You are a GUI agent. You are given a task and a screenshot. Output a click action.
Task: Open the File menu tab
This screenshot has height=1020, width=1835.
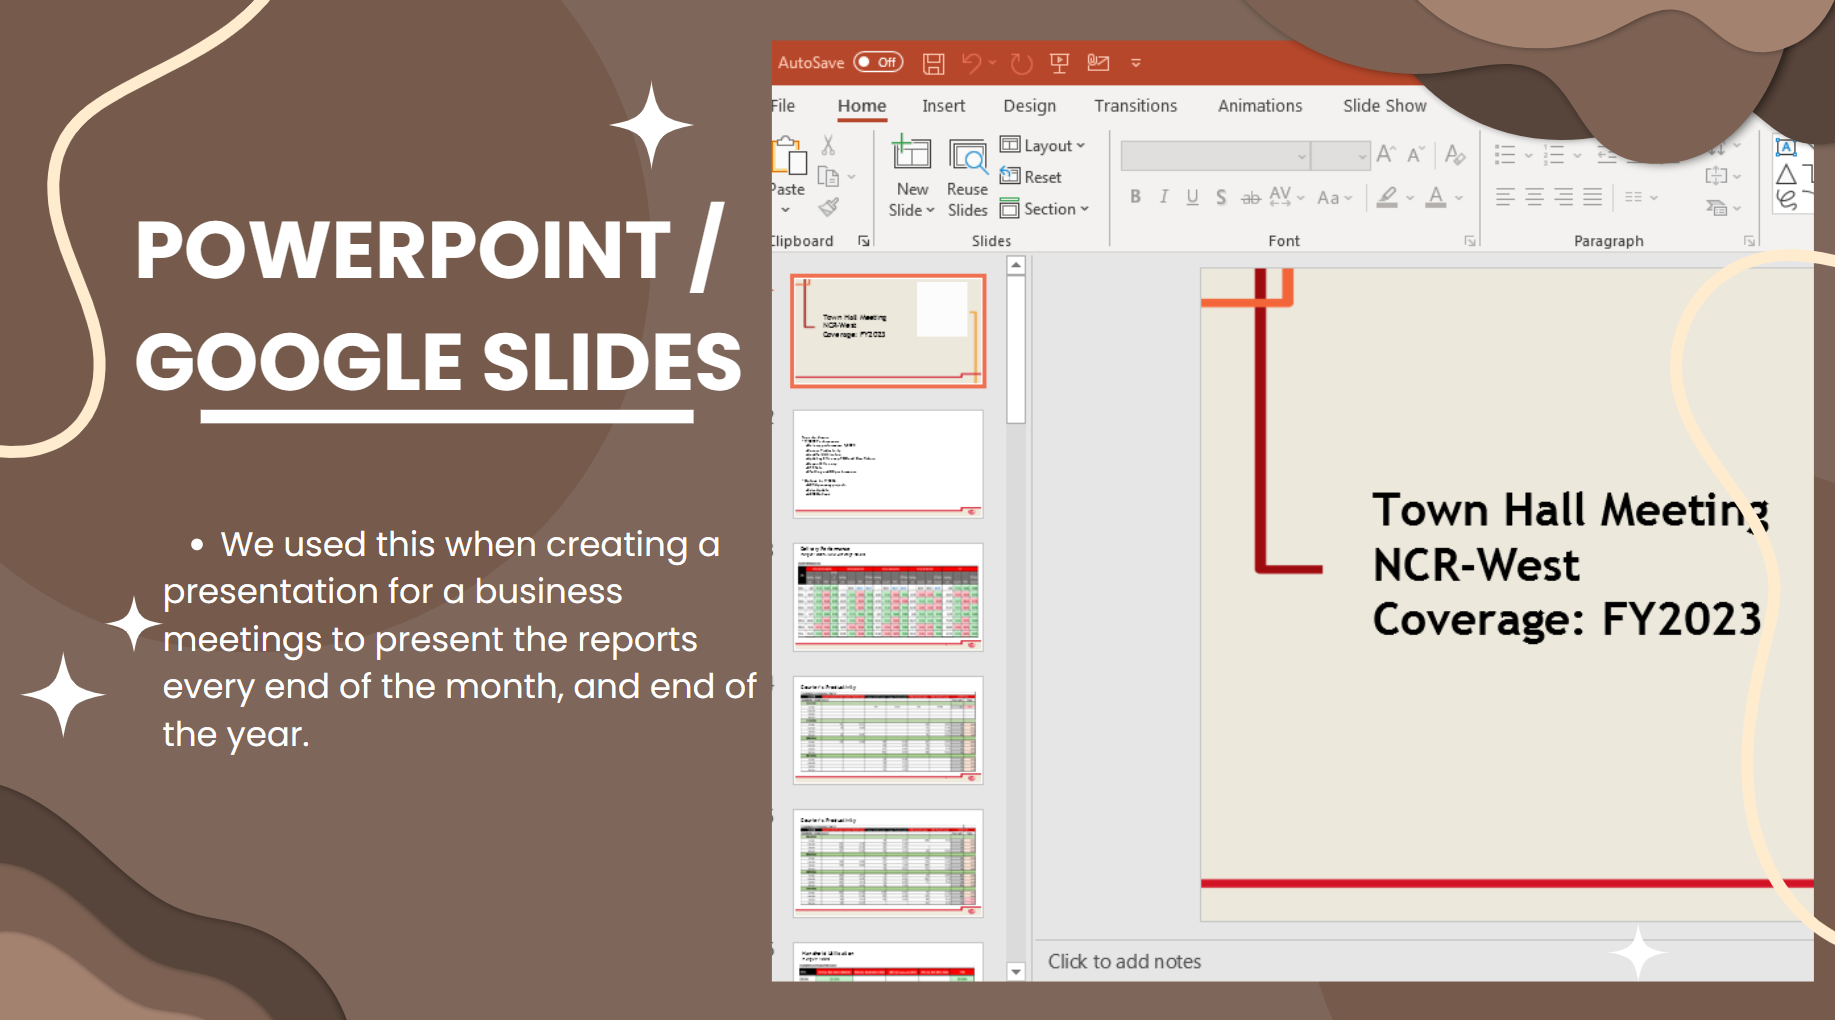point(783,106)
